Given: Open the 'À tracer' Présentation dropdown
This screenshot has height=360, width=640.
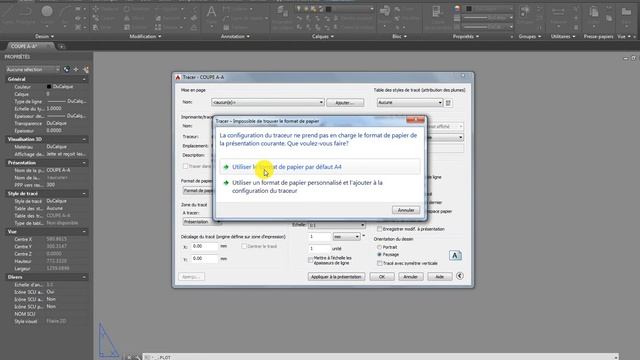Looking at the screenshot, I should pos(202,222).
